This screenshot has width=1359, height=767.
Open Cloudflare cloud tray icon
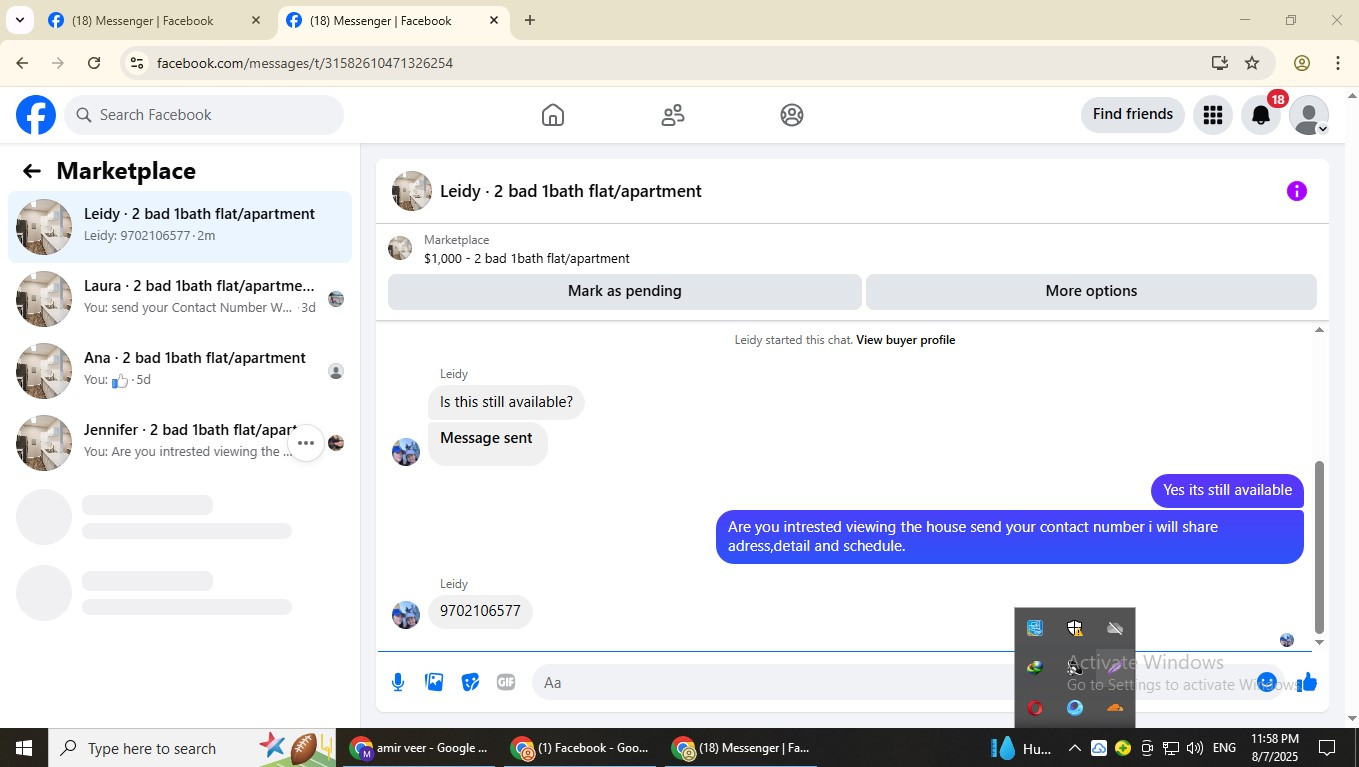click(1115, 708)
